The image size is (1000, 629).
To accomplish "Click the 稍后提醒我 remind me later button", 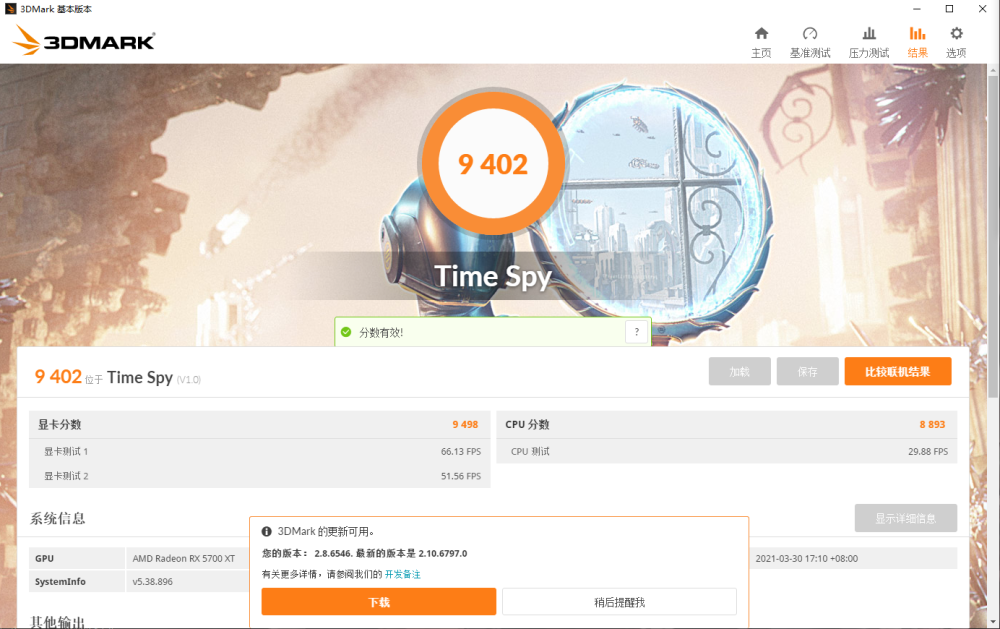I will (x=619, y=602).
